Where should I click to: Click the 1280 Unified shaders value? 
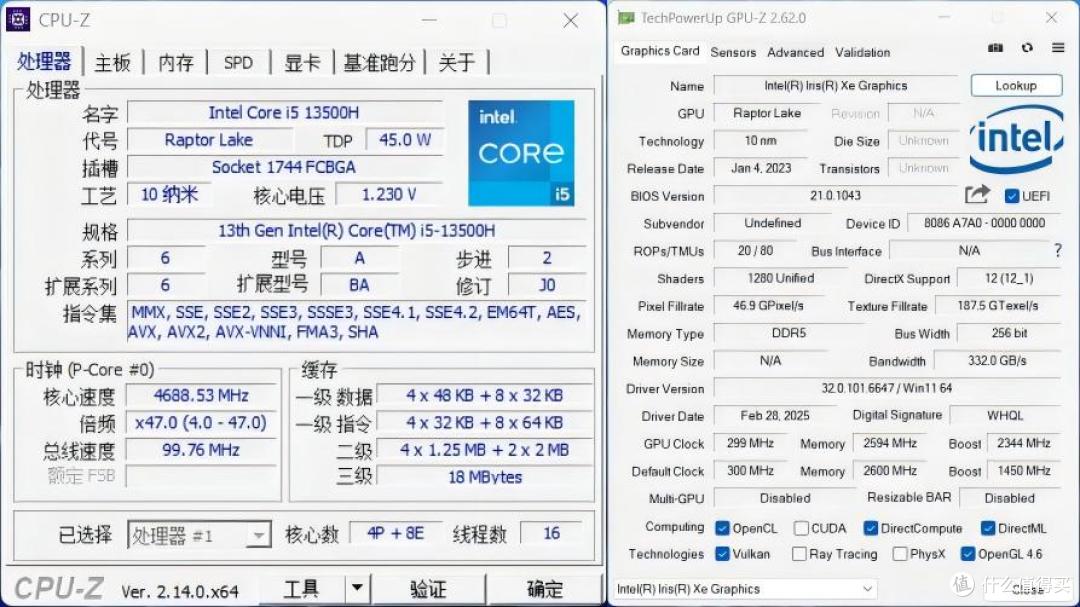[x=780, y=278]
